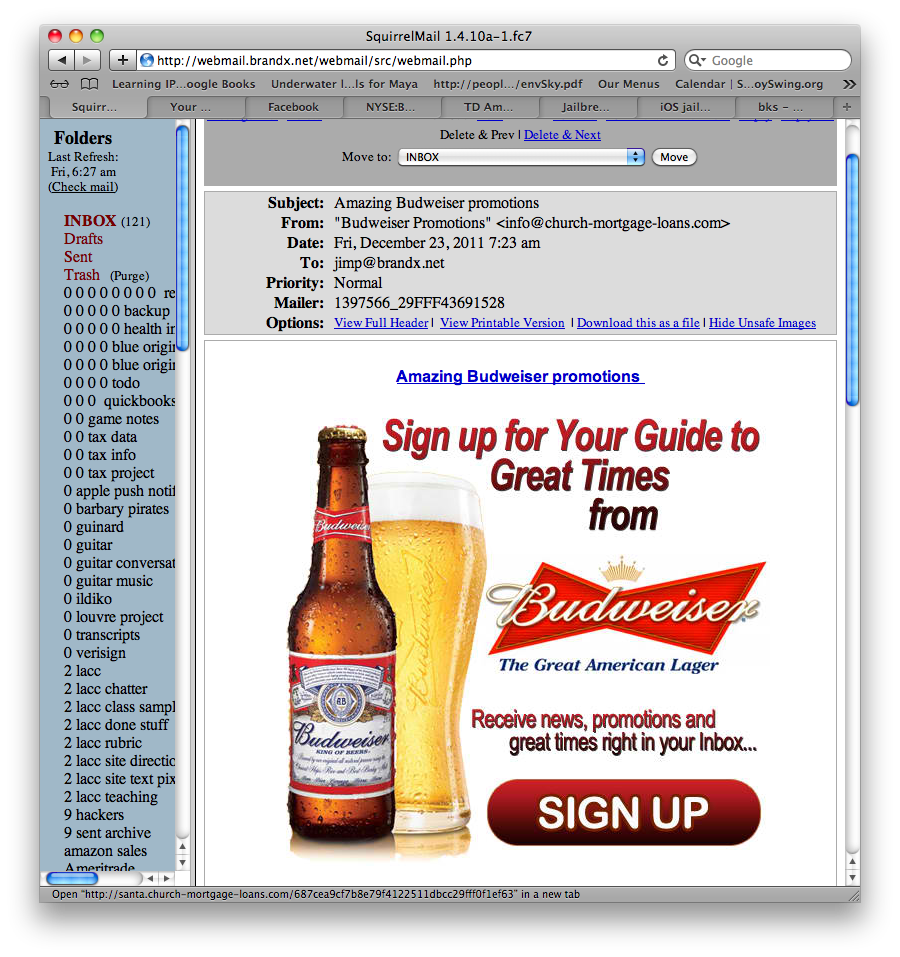Open the '9 hackers' folder
900x957 pixels.
tap(93, 815)
